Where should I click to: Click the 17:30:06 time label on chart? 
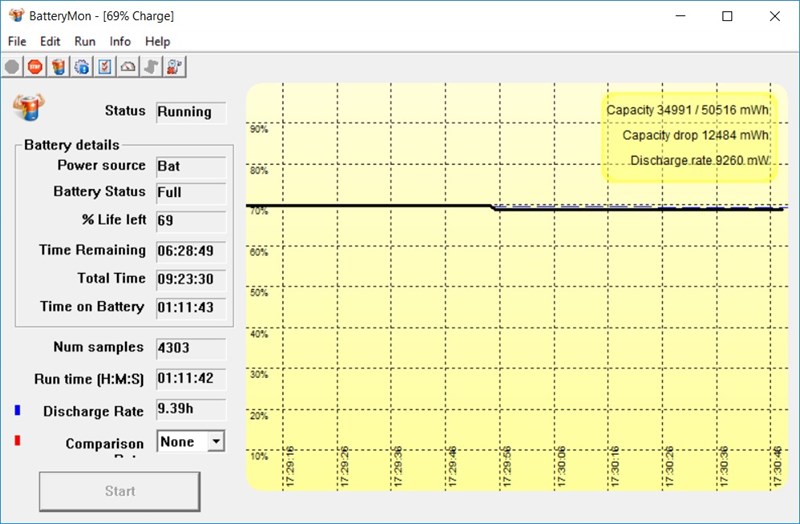561,466
